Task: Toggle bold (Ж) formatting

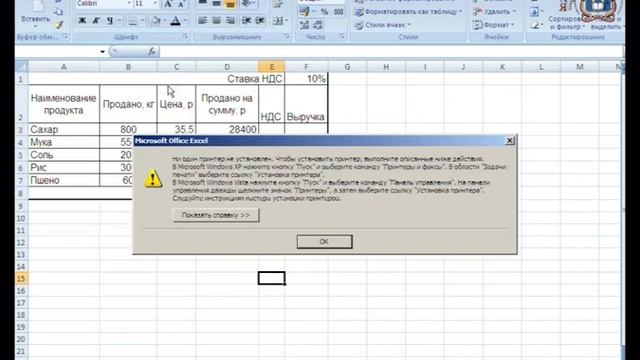Action: 82,20
